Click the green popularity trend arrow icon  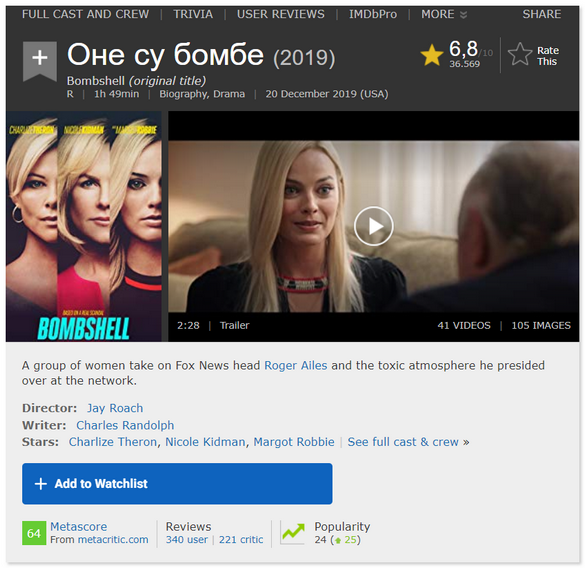click(x=293, y=533)
